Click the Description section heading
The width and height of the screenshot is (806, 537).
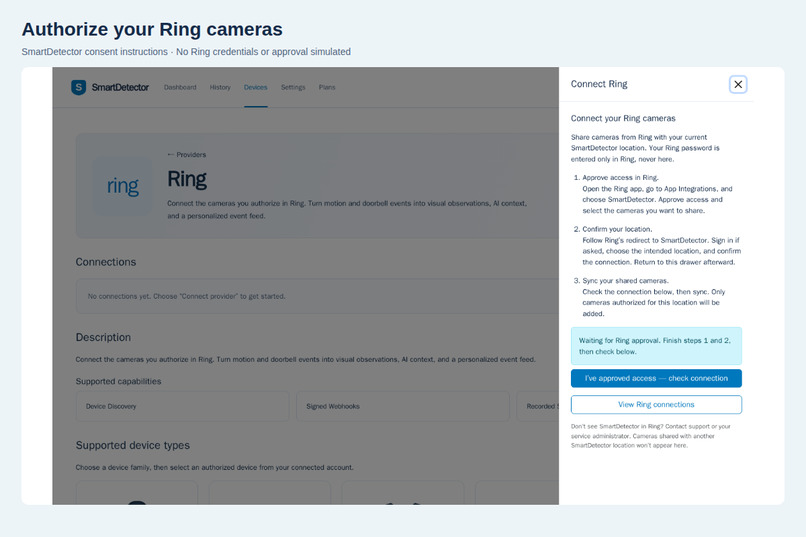[103, 338]
